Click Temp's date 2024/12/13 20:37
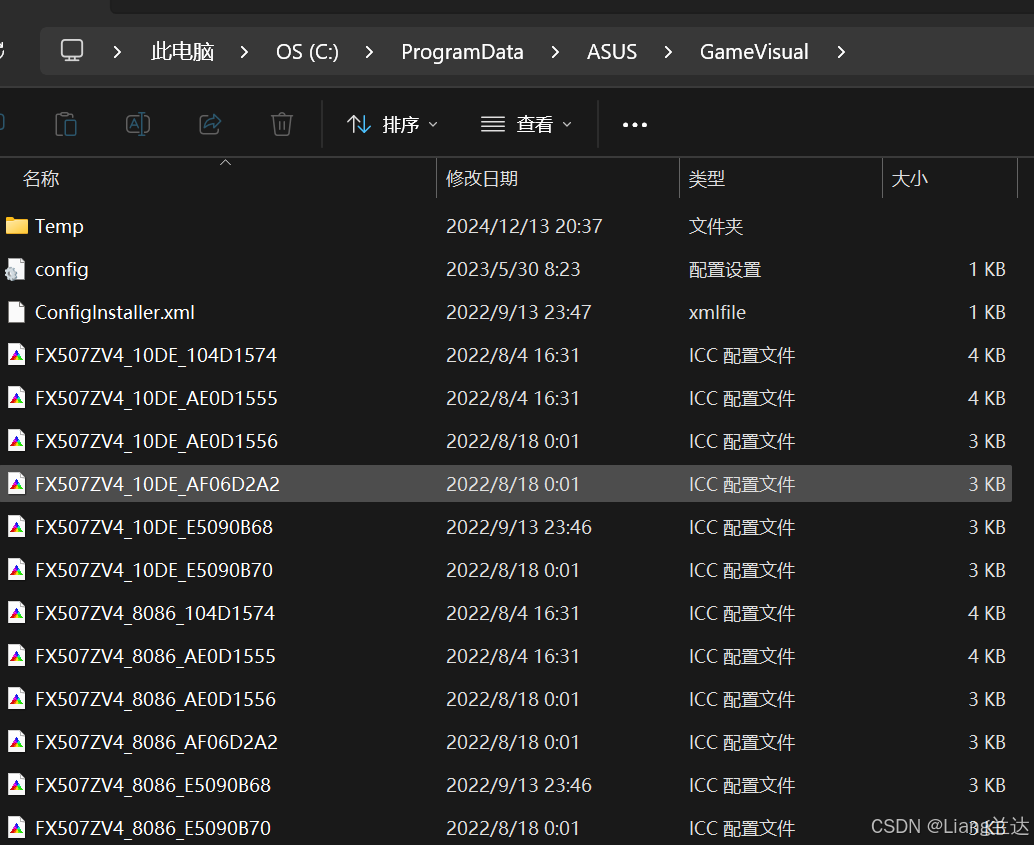Image resolution: width=1034 pixels, height=845 pixels. 524,226
